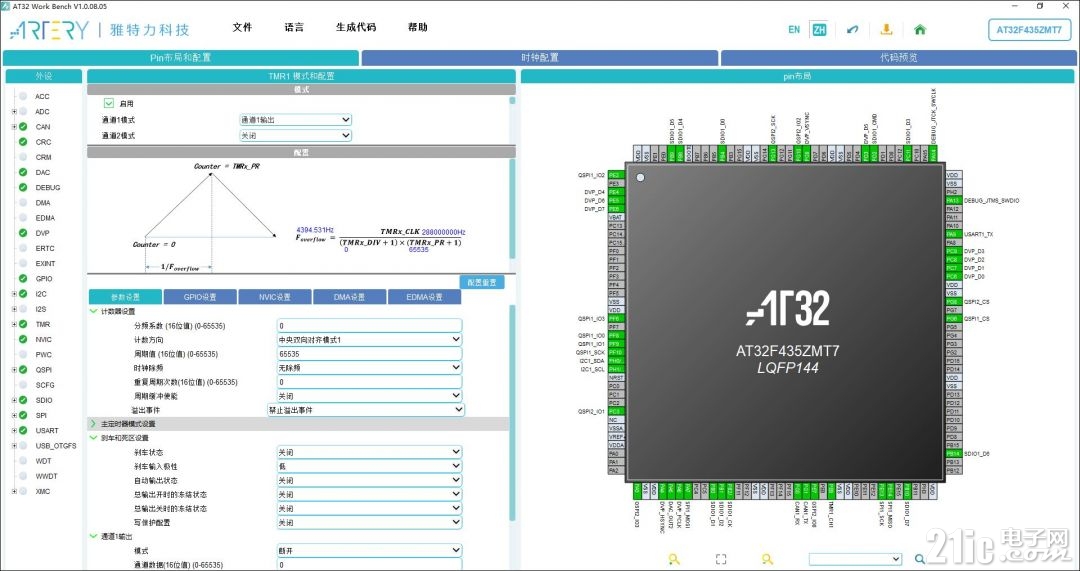Switch to Pin布局和配置 tab
The height and width of the screenshot is (571, 1080).
click(x=181, y=58)
